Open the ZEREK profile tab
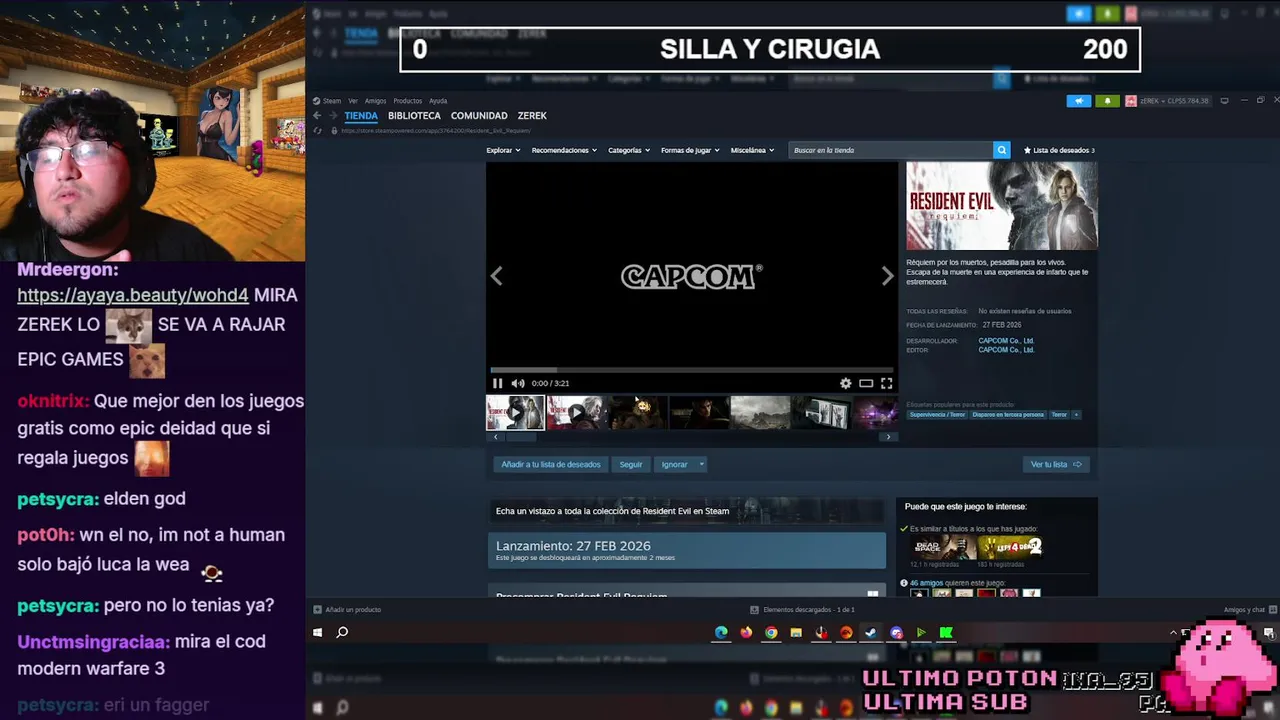The image size is (1280, 720). (532, 116)
